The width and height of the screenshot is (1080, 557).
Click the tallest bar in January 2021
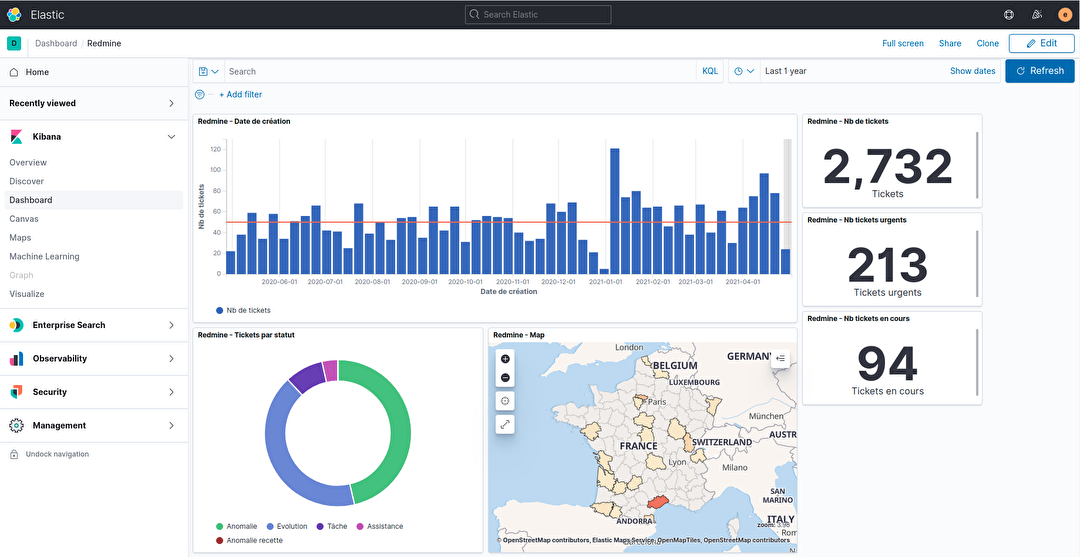[614, 211]
